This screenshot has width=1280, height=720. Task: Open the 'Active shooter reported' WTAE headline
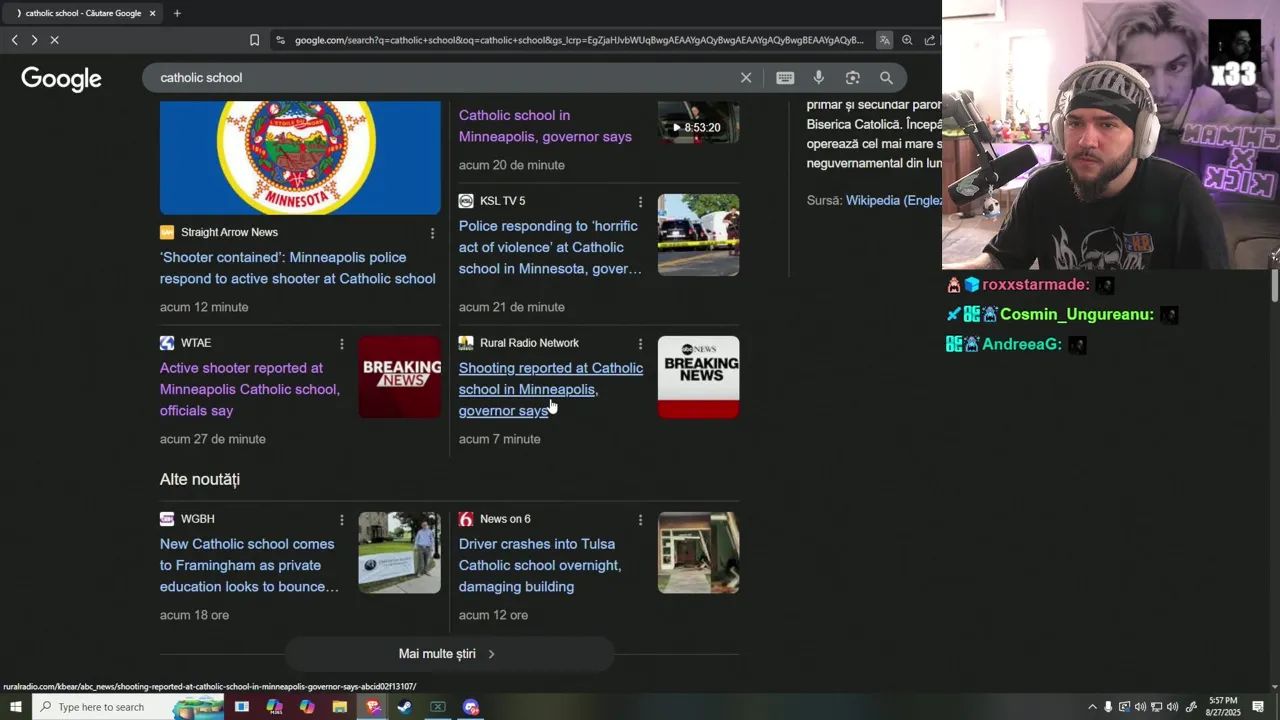250,389
